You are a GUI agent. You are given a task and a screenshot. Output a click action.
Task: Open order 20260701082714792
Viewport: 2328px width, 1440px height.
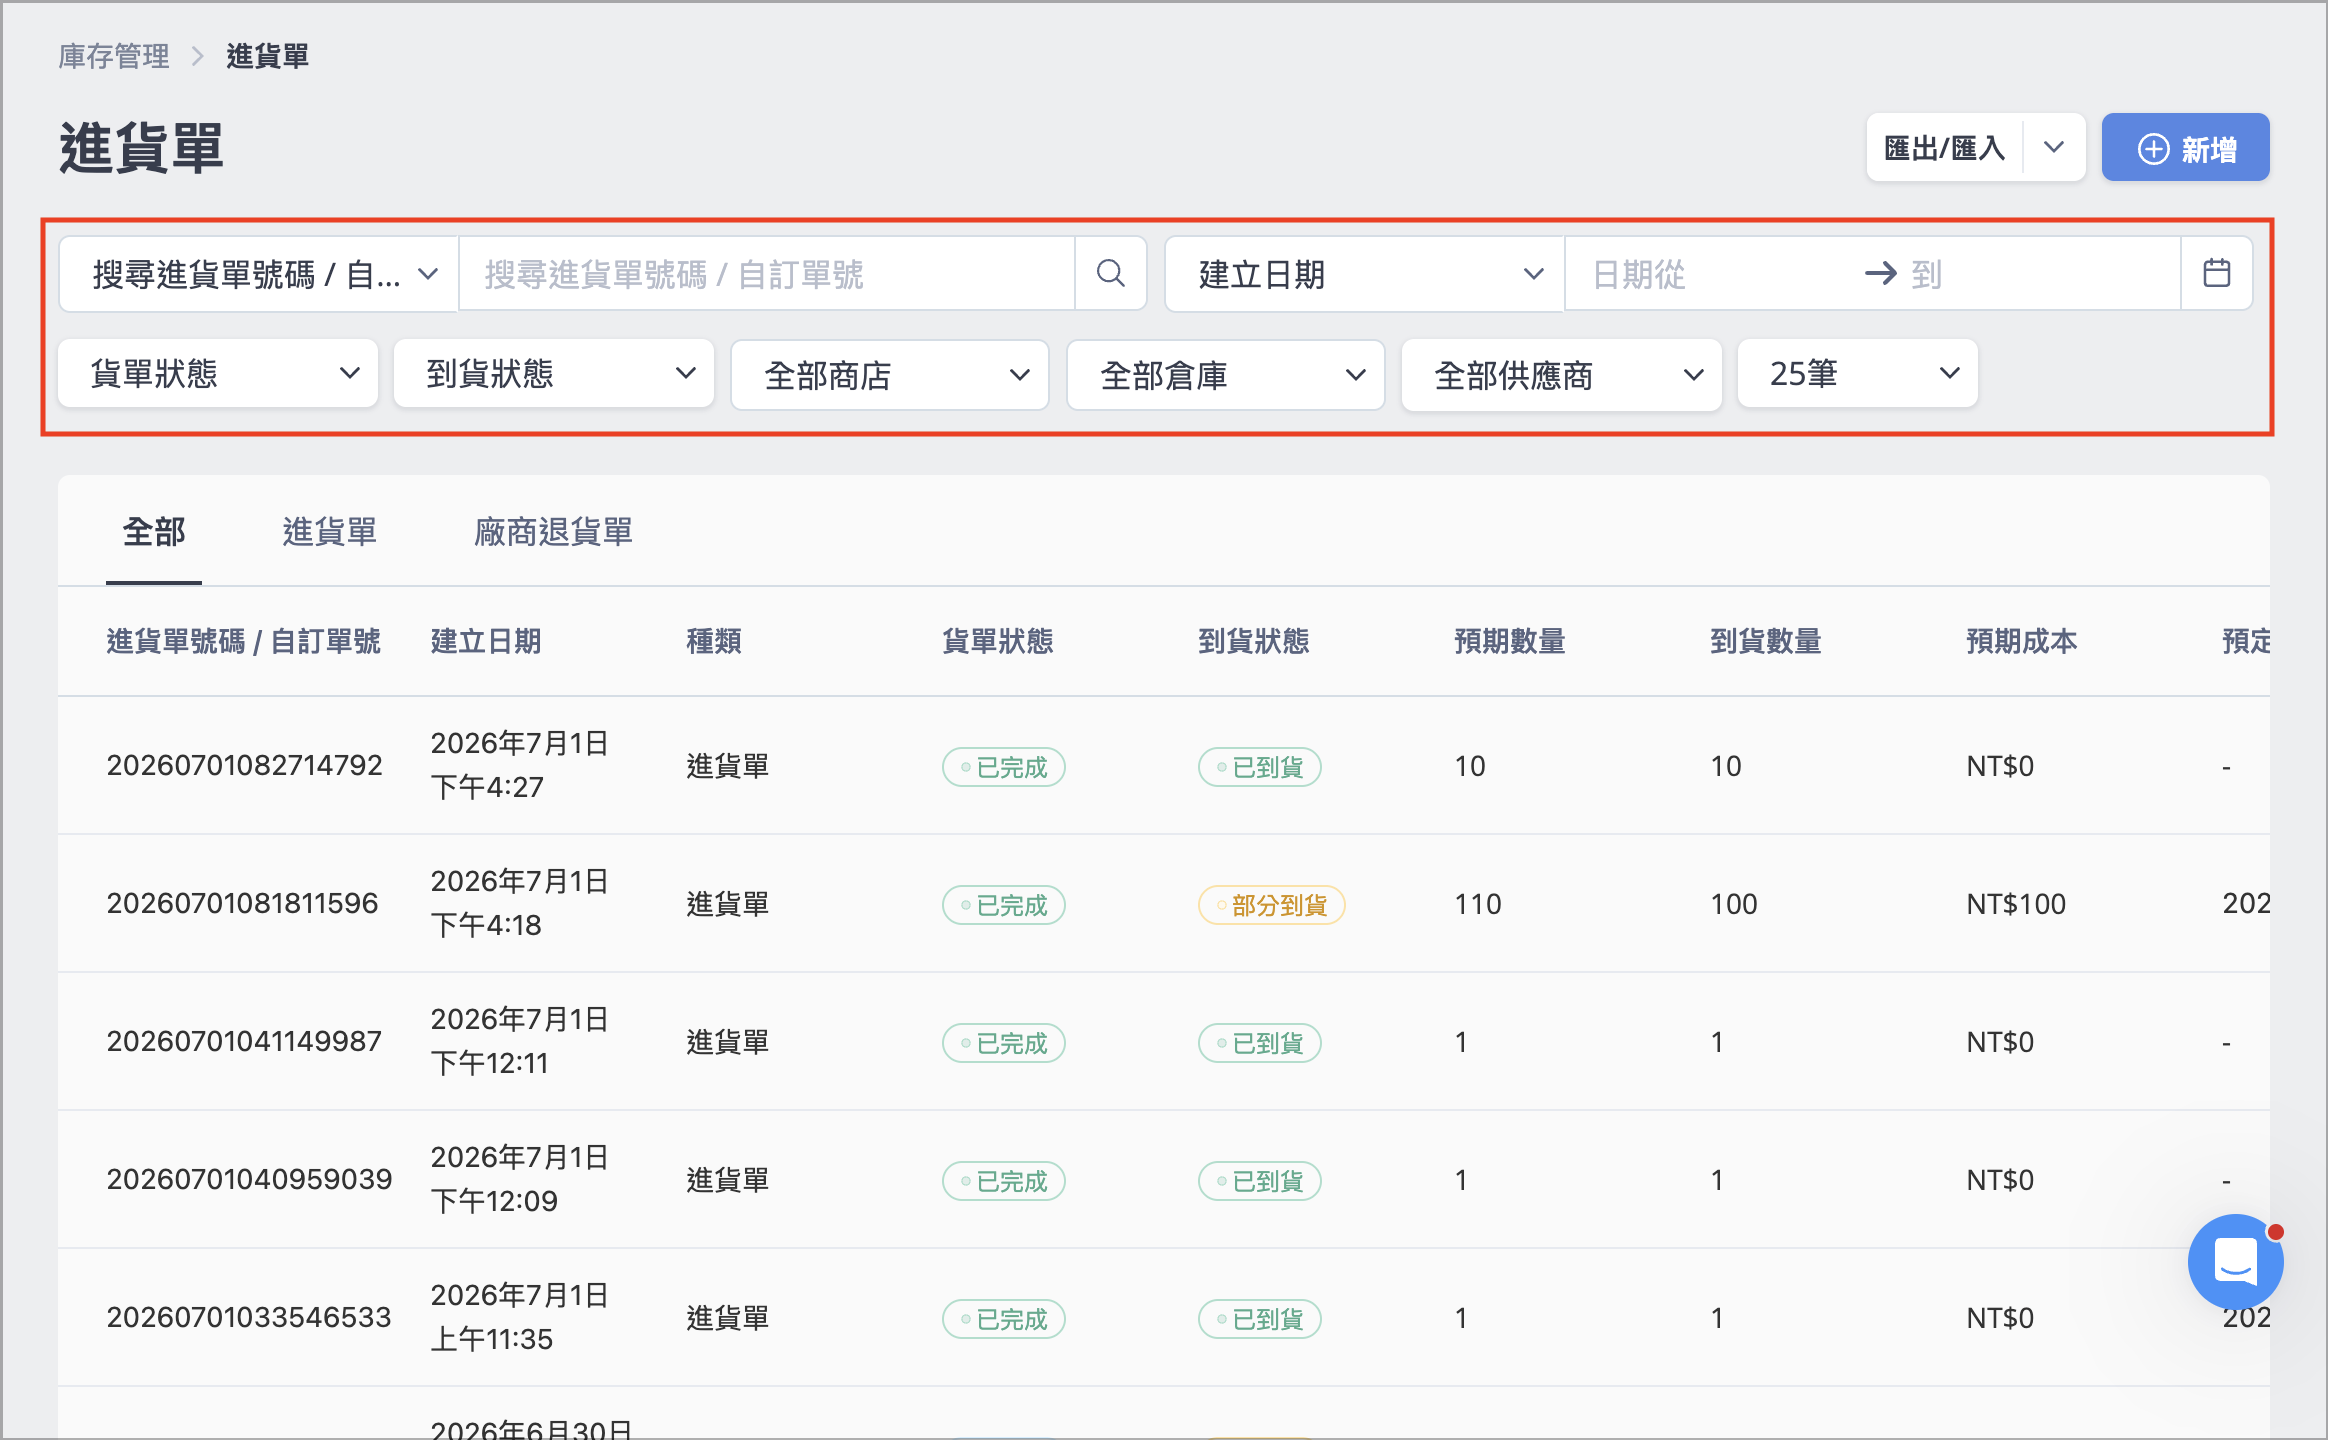[x=245, y=766]
